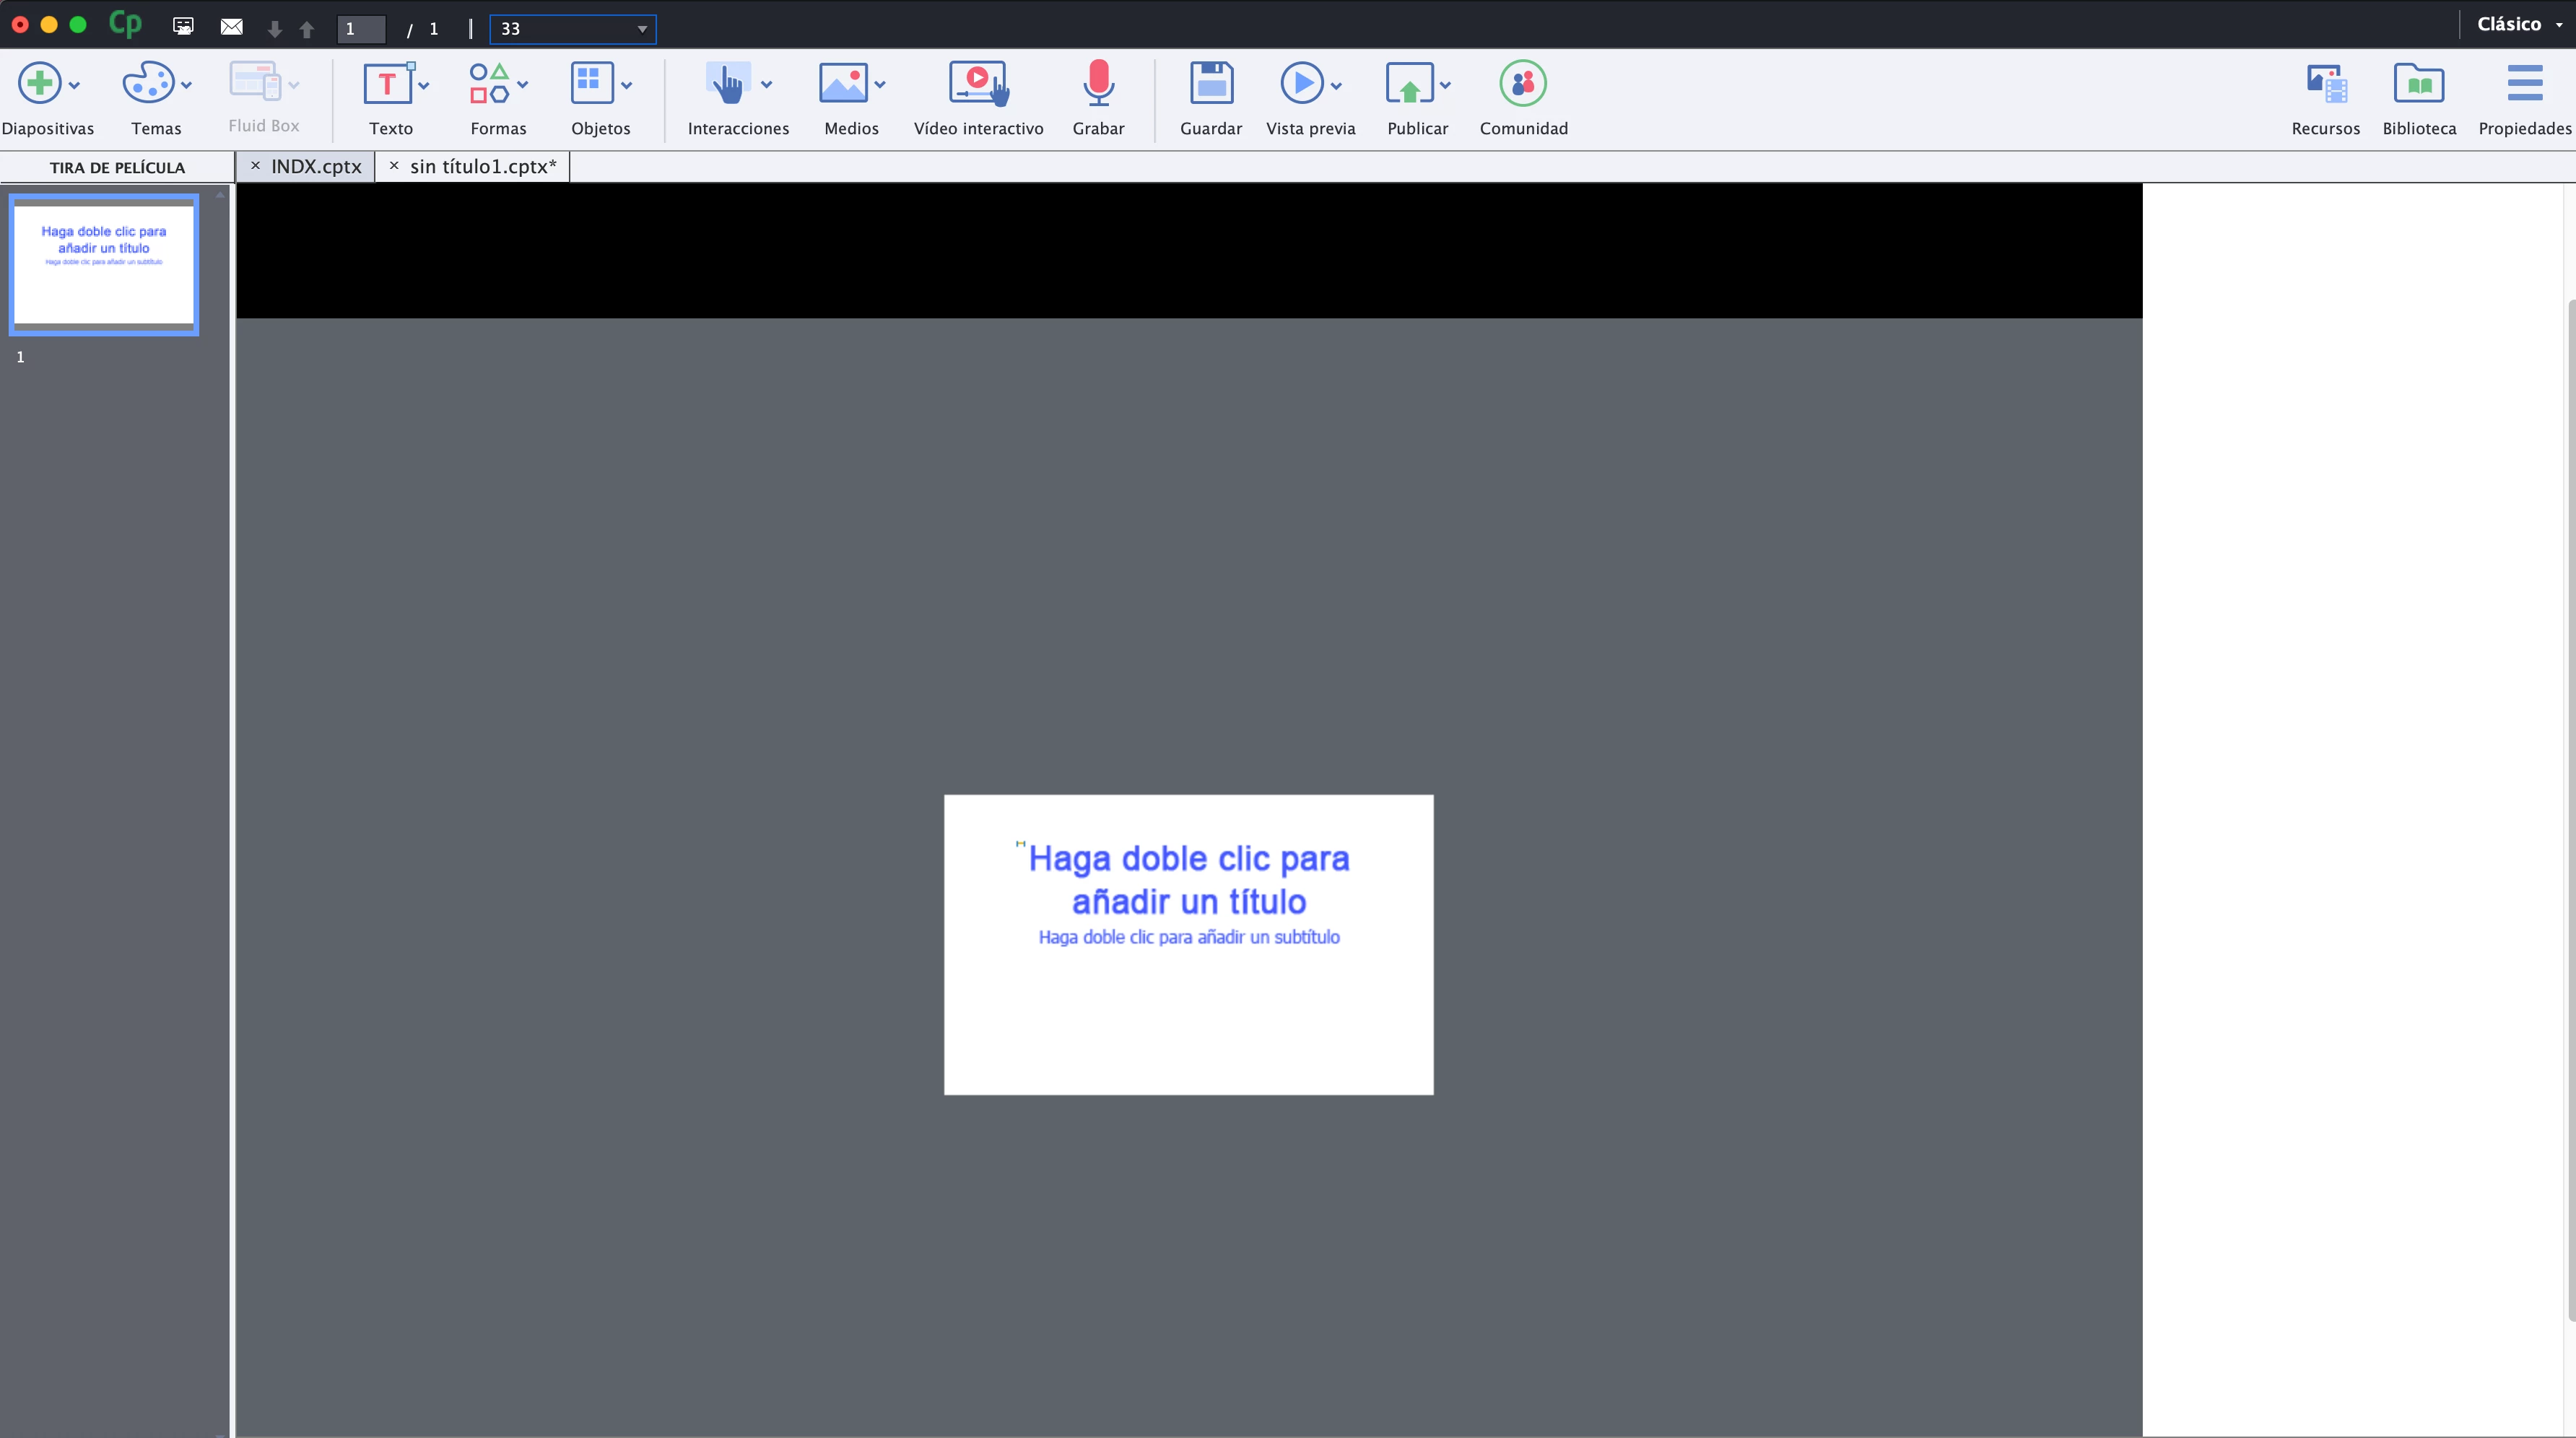Expand the Publicar dropdown arrow
Viewport: 2576px width, 1438px height.
1445,85
